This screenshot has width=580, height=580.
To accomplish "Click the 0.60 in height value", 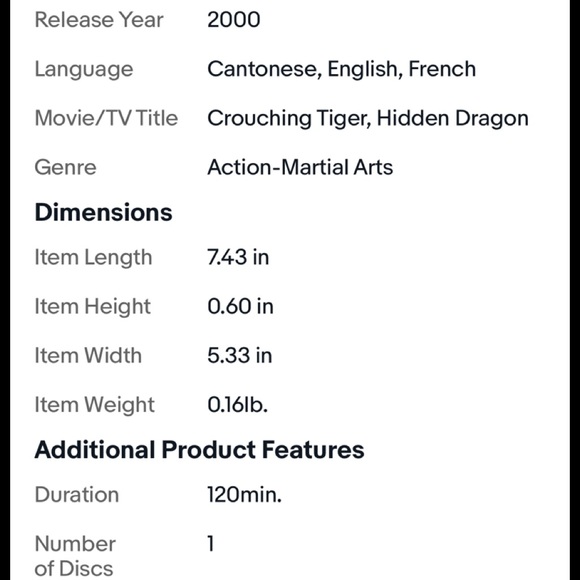I will point(240,306).
